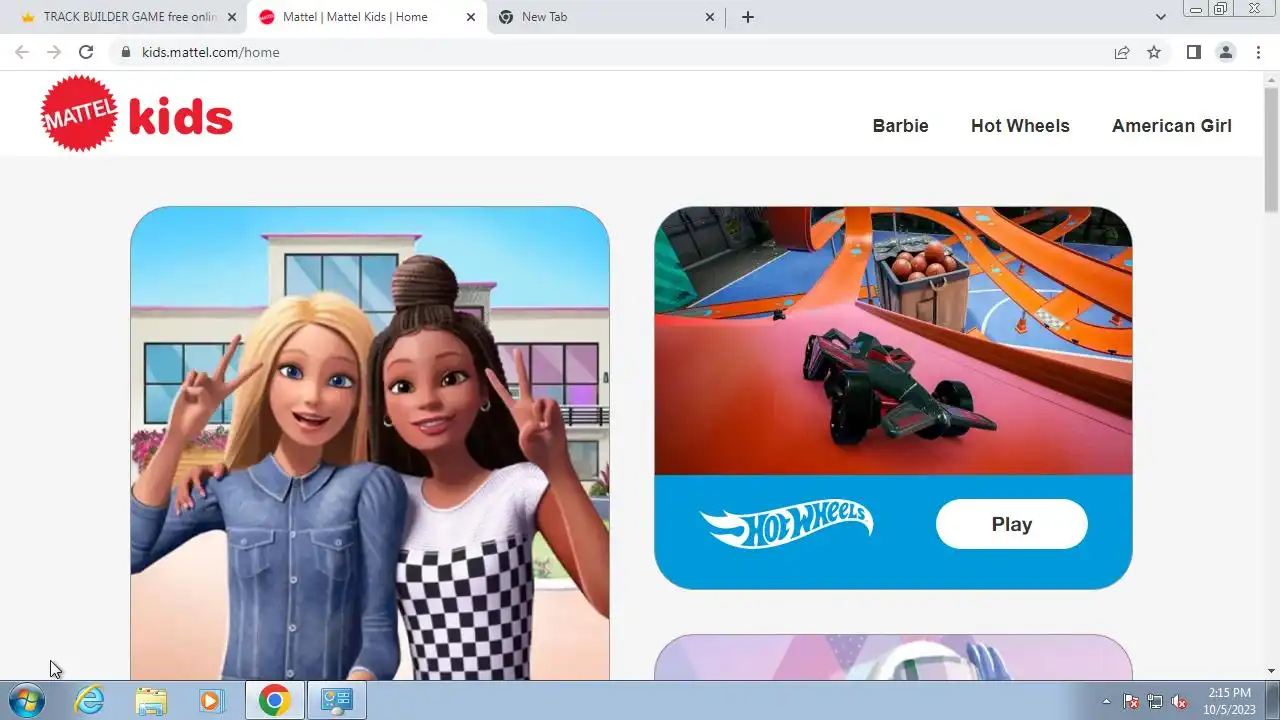Show hidden system tray icons
1280x720 pixels.
point(1106,701)
